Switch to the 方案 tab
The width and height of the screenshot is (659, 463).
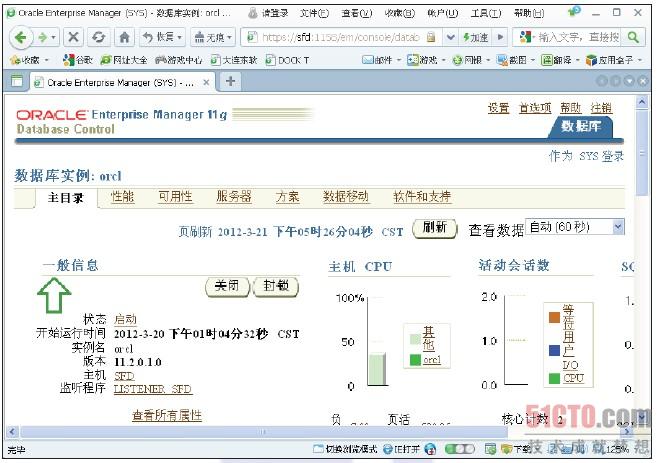(287, 196)
